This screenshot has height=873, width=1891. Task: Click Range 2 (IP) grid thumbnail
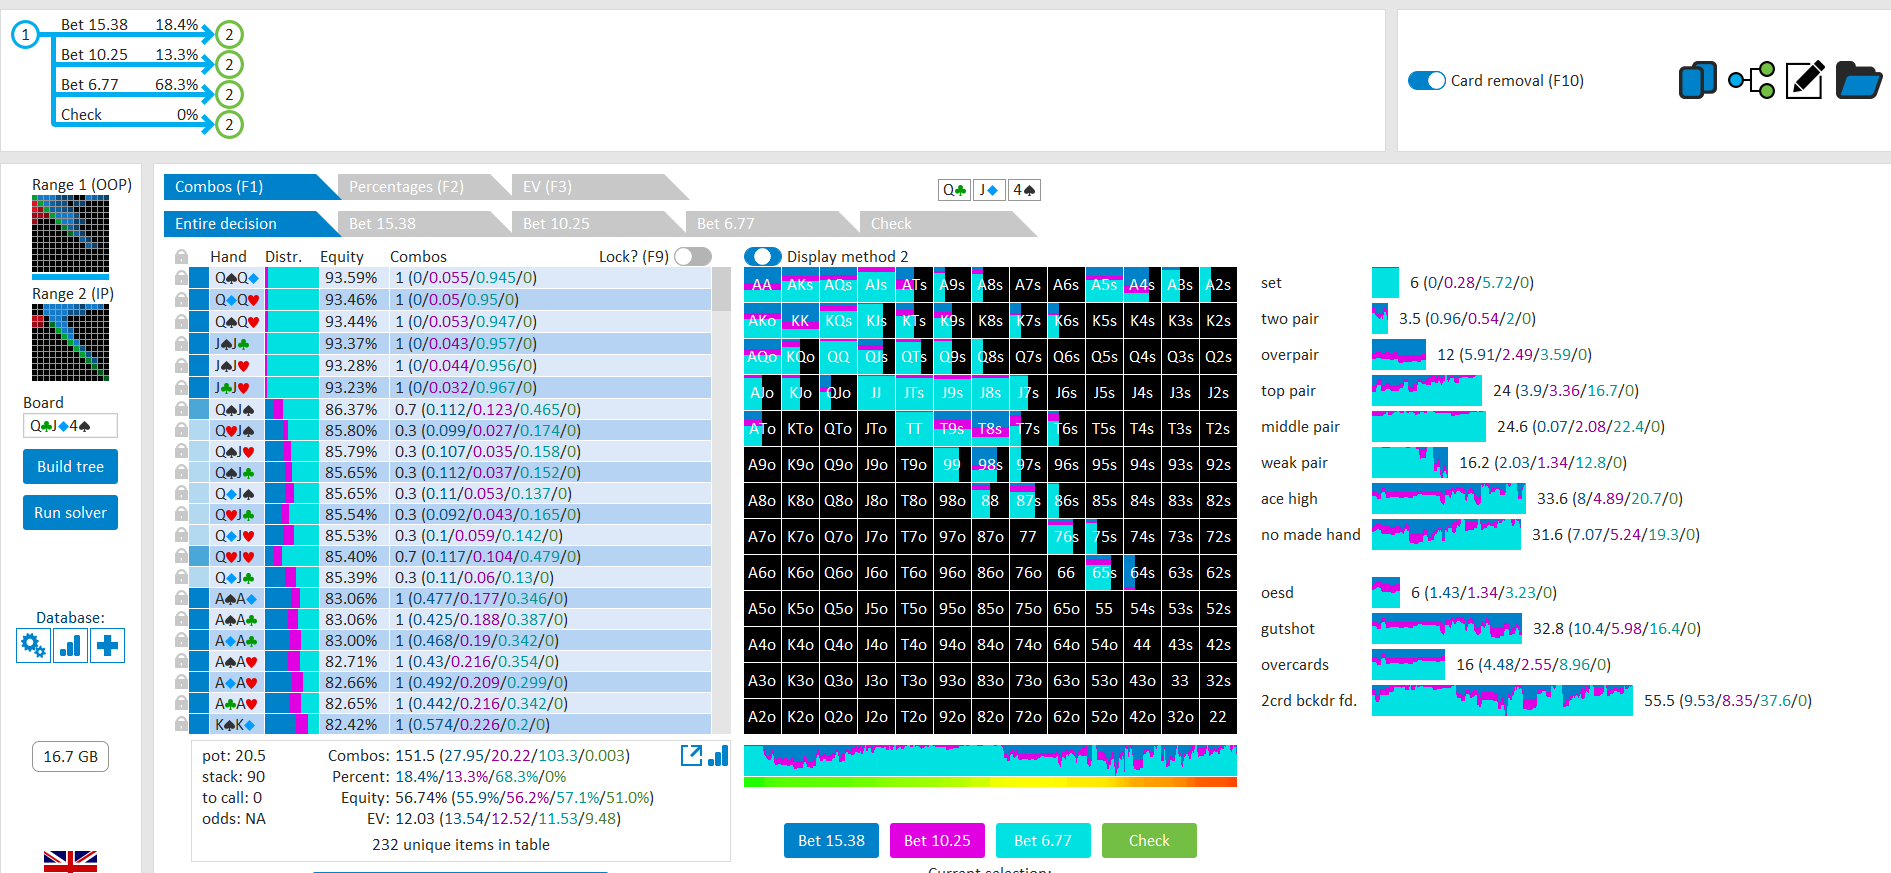click(70, 343)
